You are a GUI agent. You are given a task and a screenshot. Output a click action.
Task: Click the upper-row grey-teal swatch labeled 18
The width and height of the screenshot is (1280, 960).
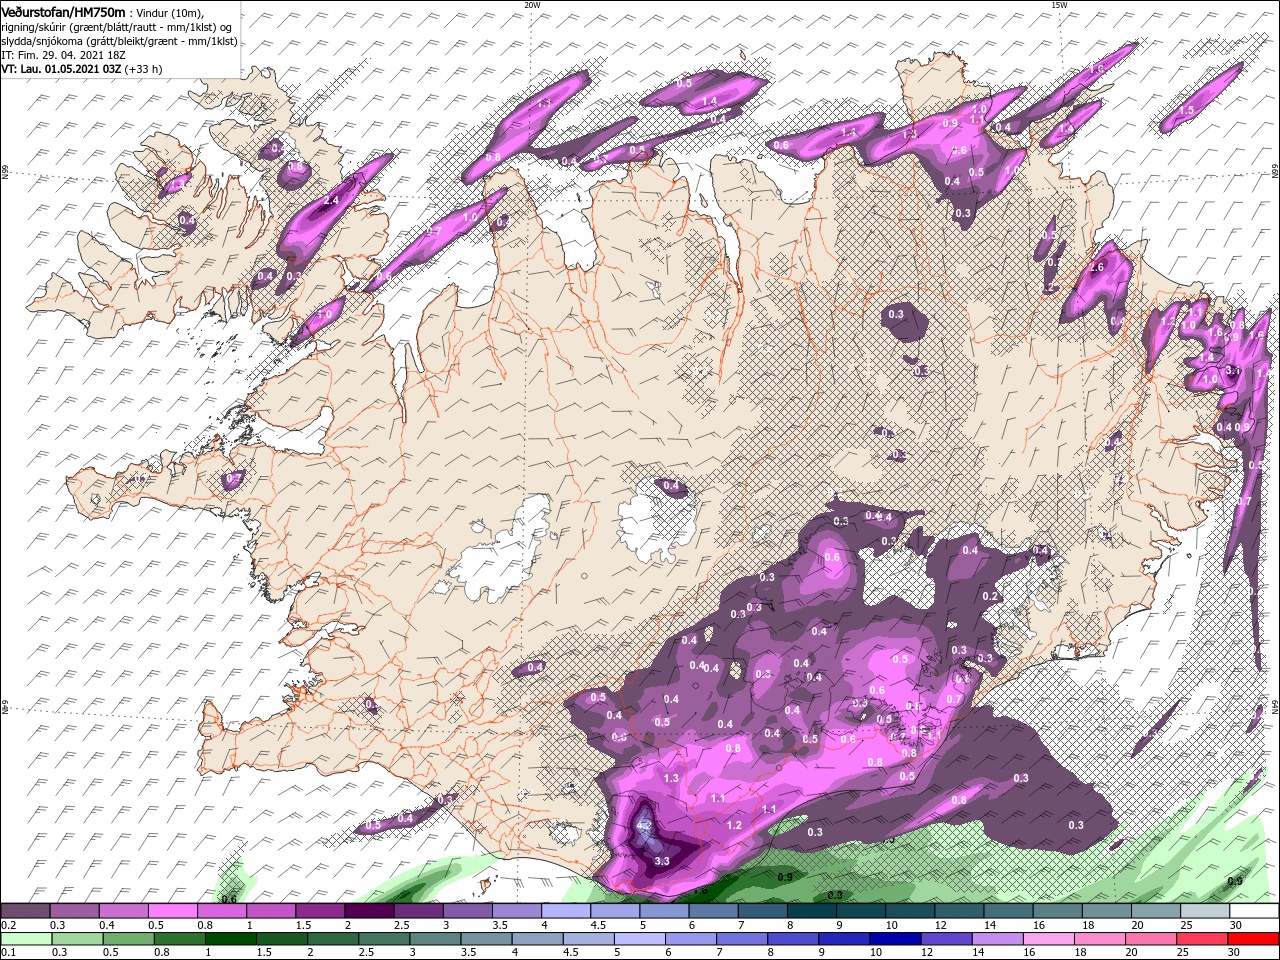tap(1106, 911)
